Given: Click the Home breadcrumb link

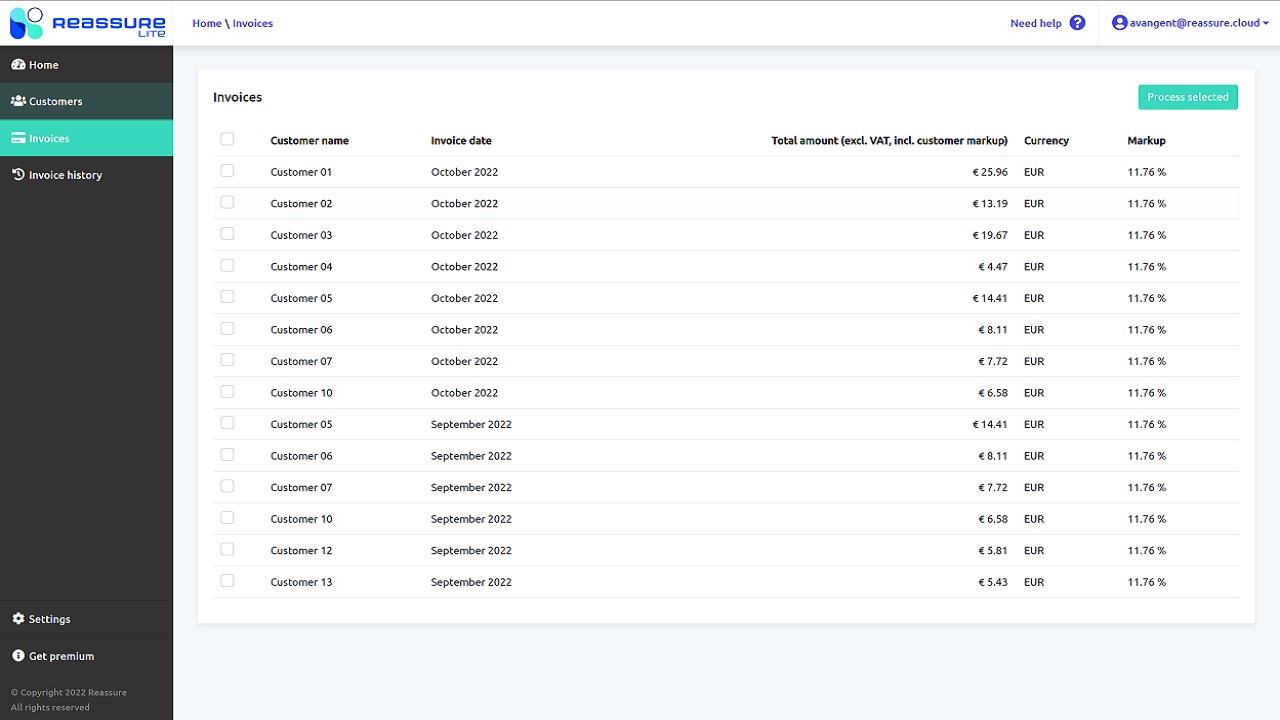Looking at the screenshot, I should [x=207, y=23].
